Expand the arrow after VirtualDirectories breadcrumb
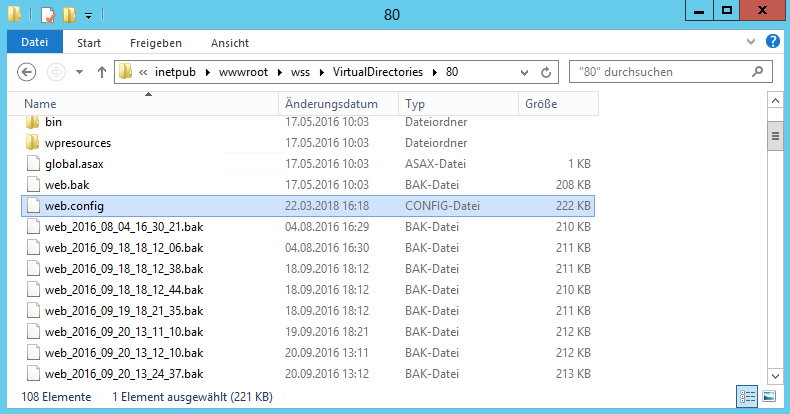Image resolution: width=790 pixels, height=414 pixels. click(x=434, y=73)
